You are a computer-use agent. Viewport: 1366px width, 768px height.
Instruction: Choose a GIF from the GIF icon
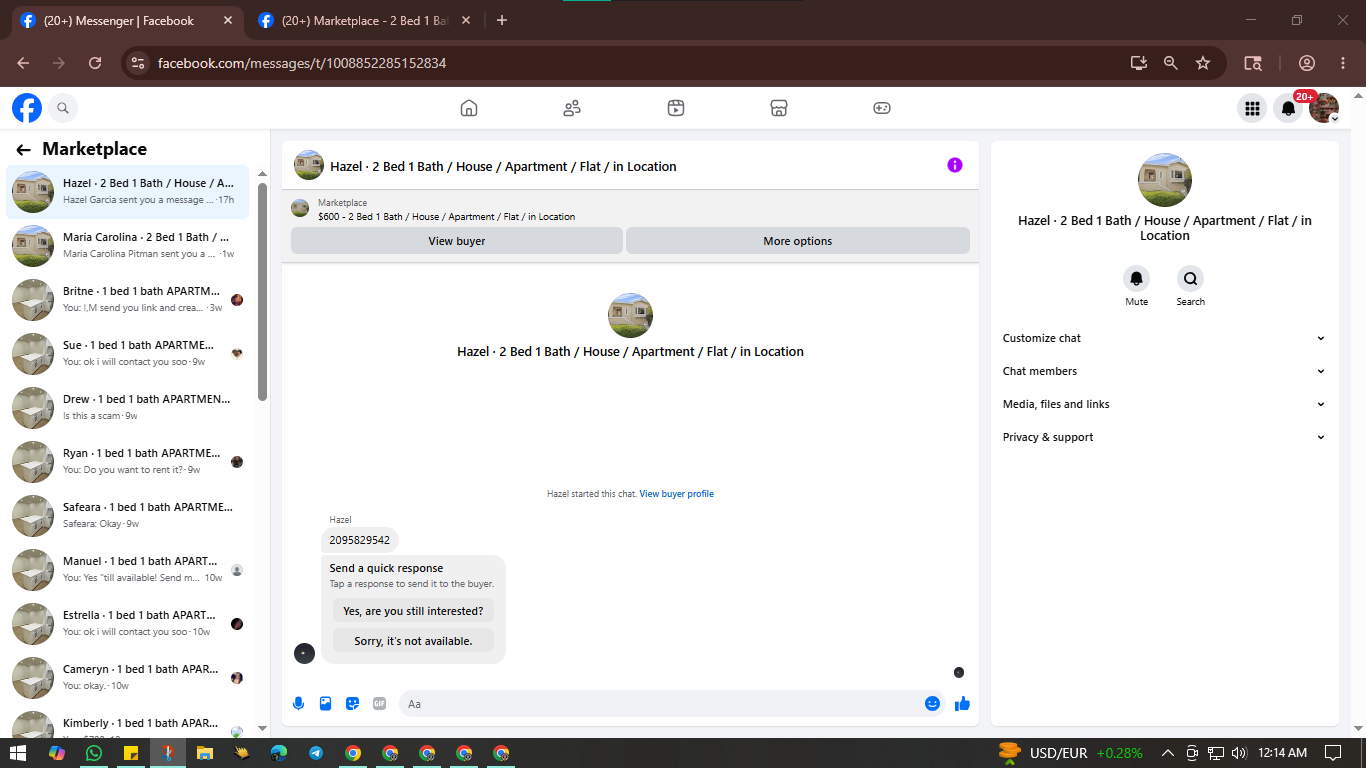[379, 703]
